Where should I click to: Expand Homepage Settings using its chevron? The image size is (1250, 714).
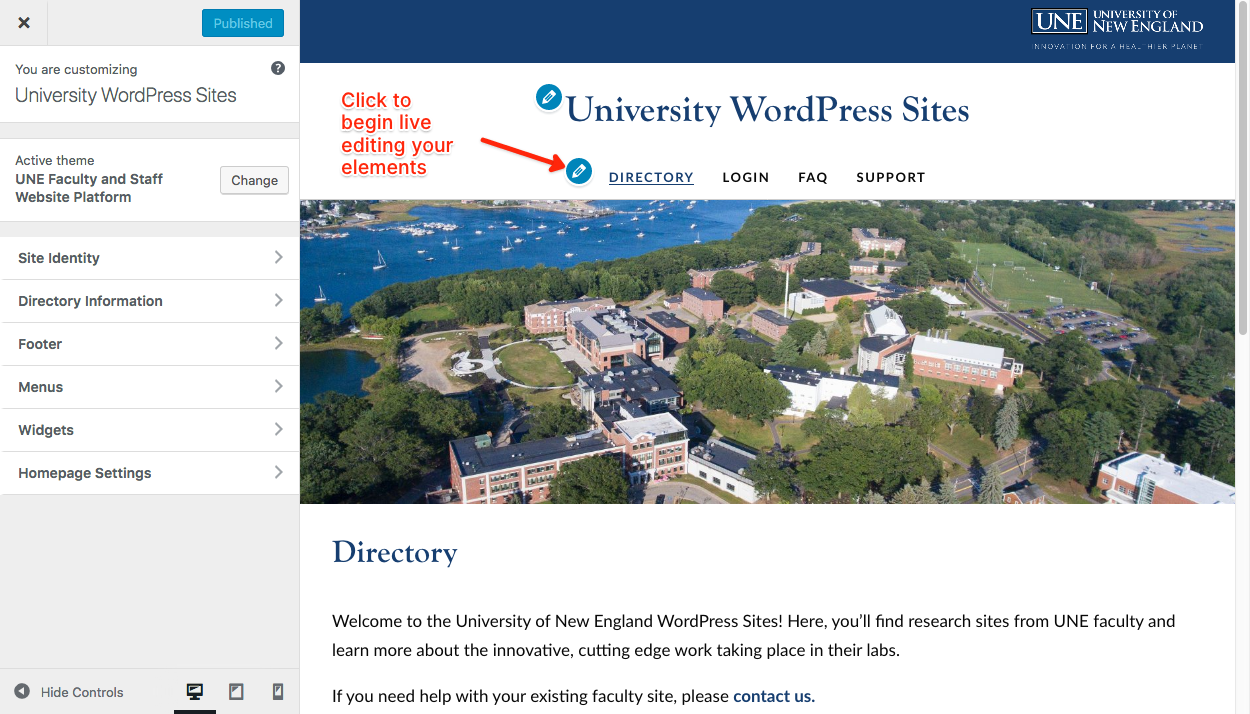(x=278, y=472)
